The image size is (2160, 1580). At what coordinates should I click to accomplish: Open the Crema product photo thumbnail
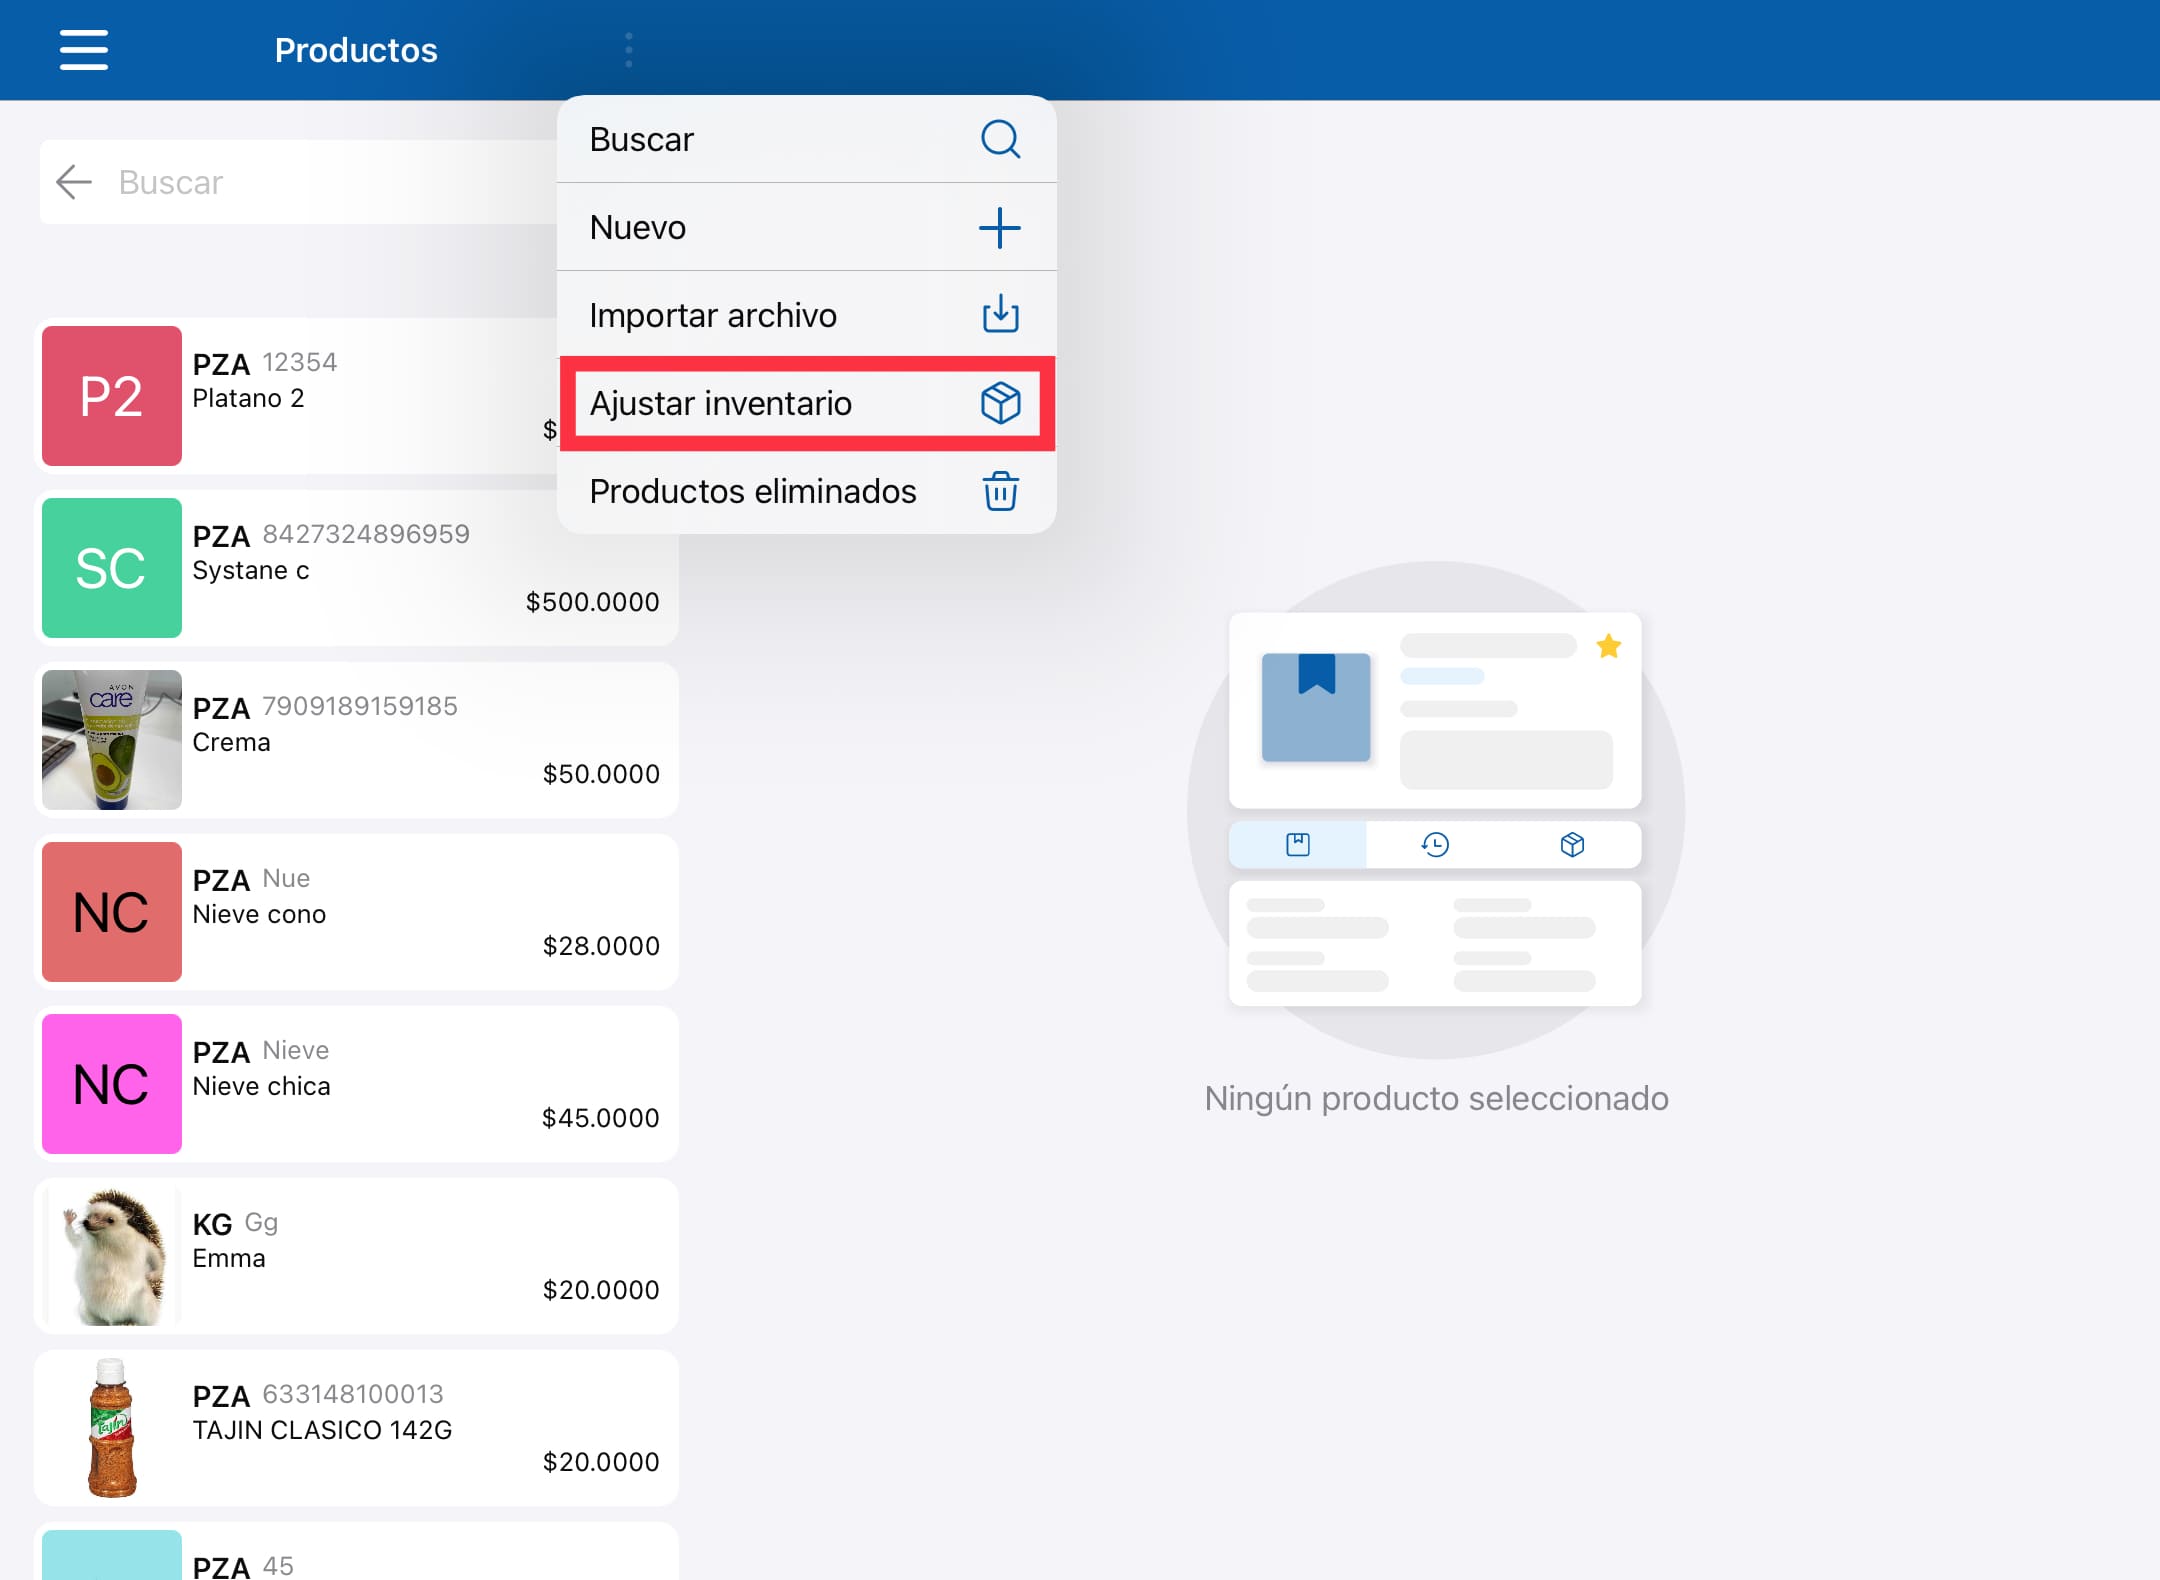[x=112, y=740]
